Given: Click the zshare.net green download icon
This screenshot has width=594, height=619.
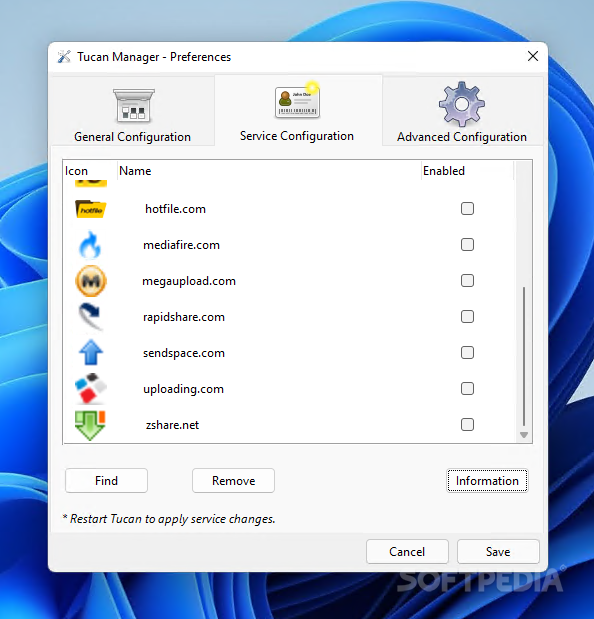Looking at the screenshot, I should [90, 426].
